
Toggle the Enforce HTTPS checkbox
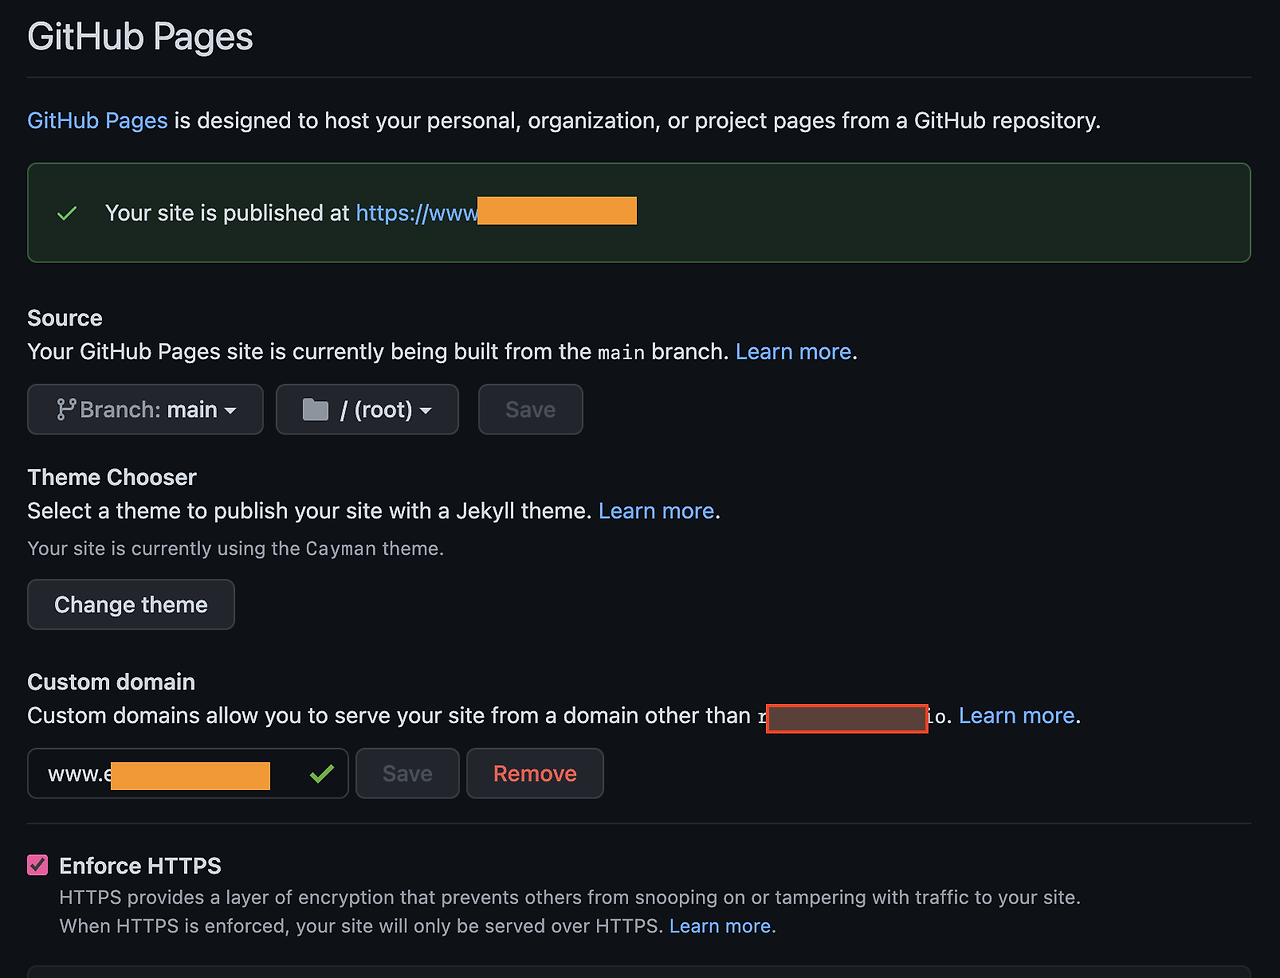[38, 865]
